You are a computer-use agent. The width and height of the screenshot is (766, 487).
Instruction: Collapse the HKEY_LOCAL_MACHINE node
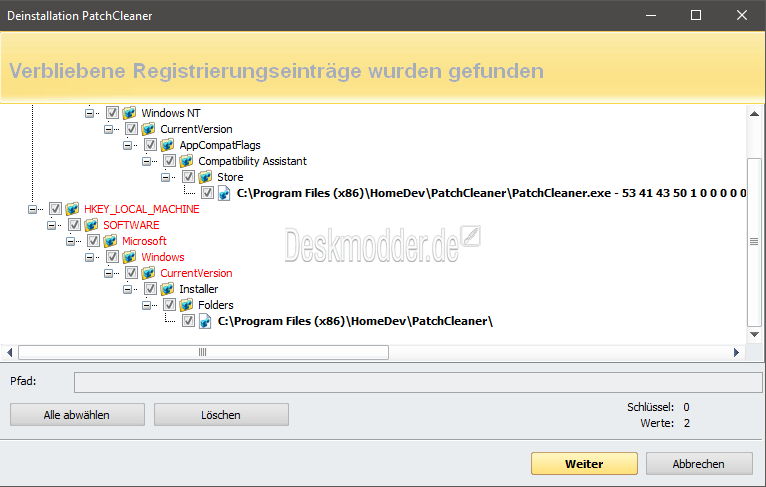[32, 209]
